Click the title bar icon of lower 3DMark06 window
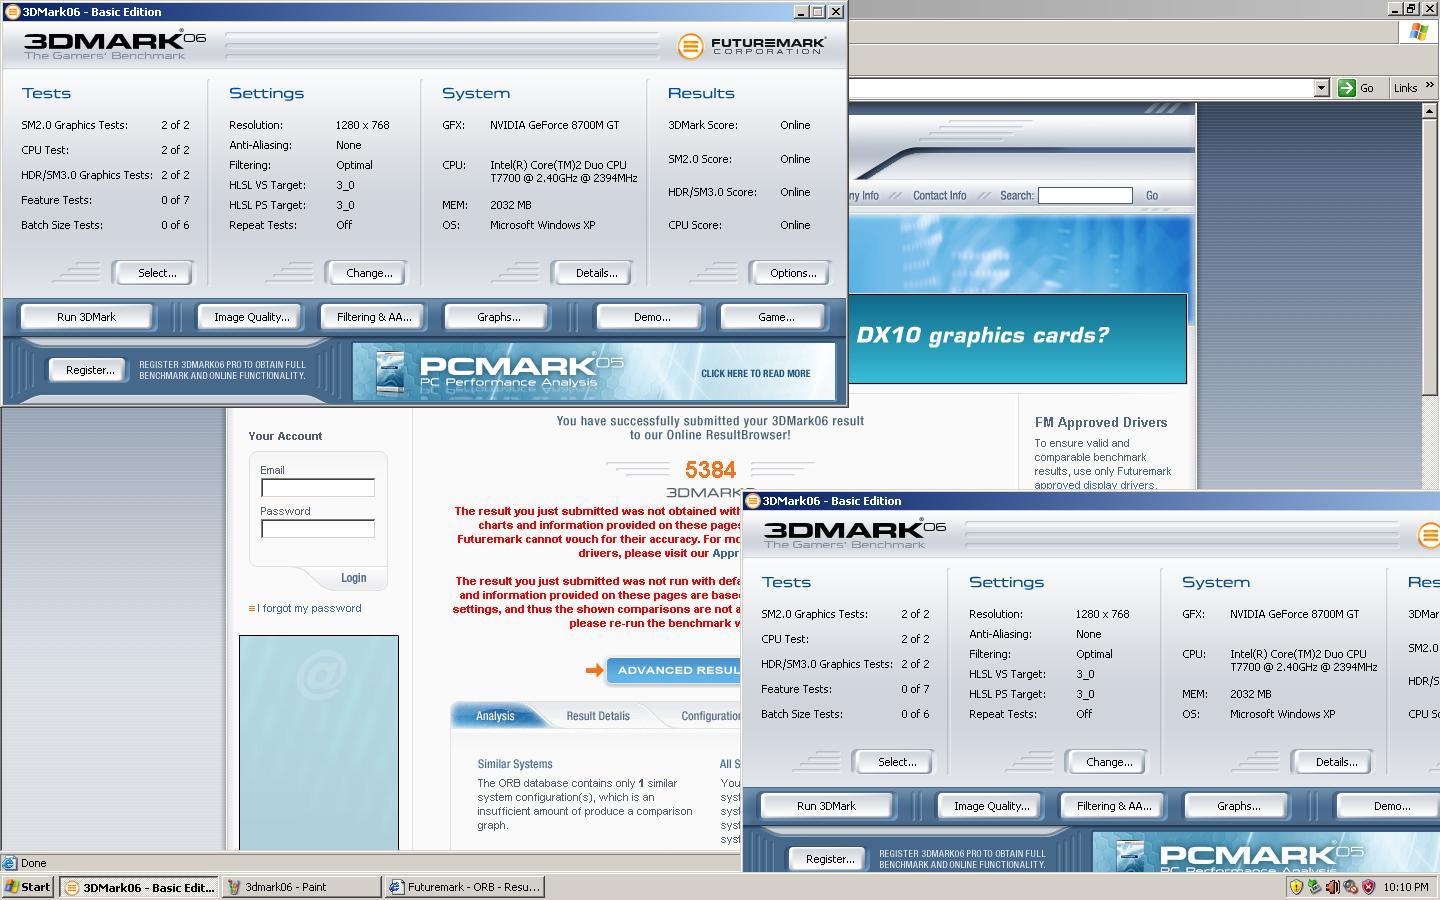1440x900 pixels. [x=753, y=501]
